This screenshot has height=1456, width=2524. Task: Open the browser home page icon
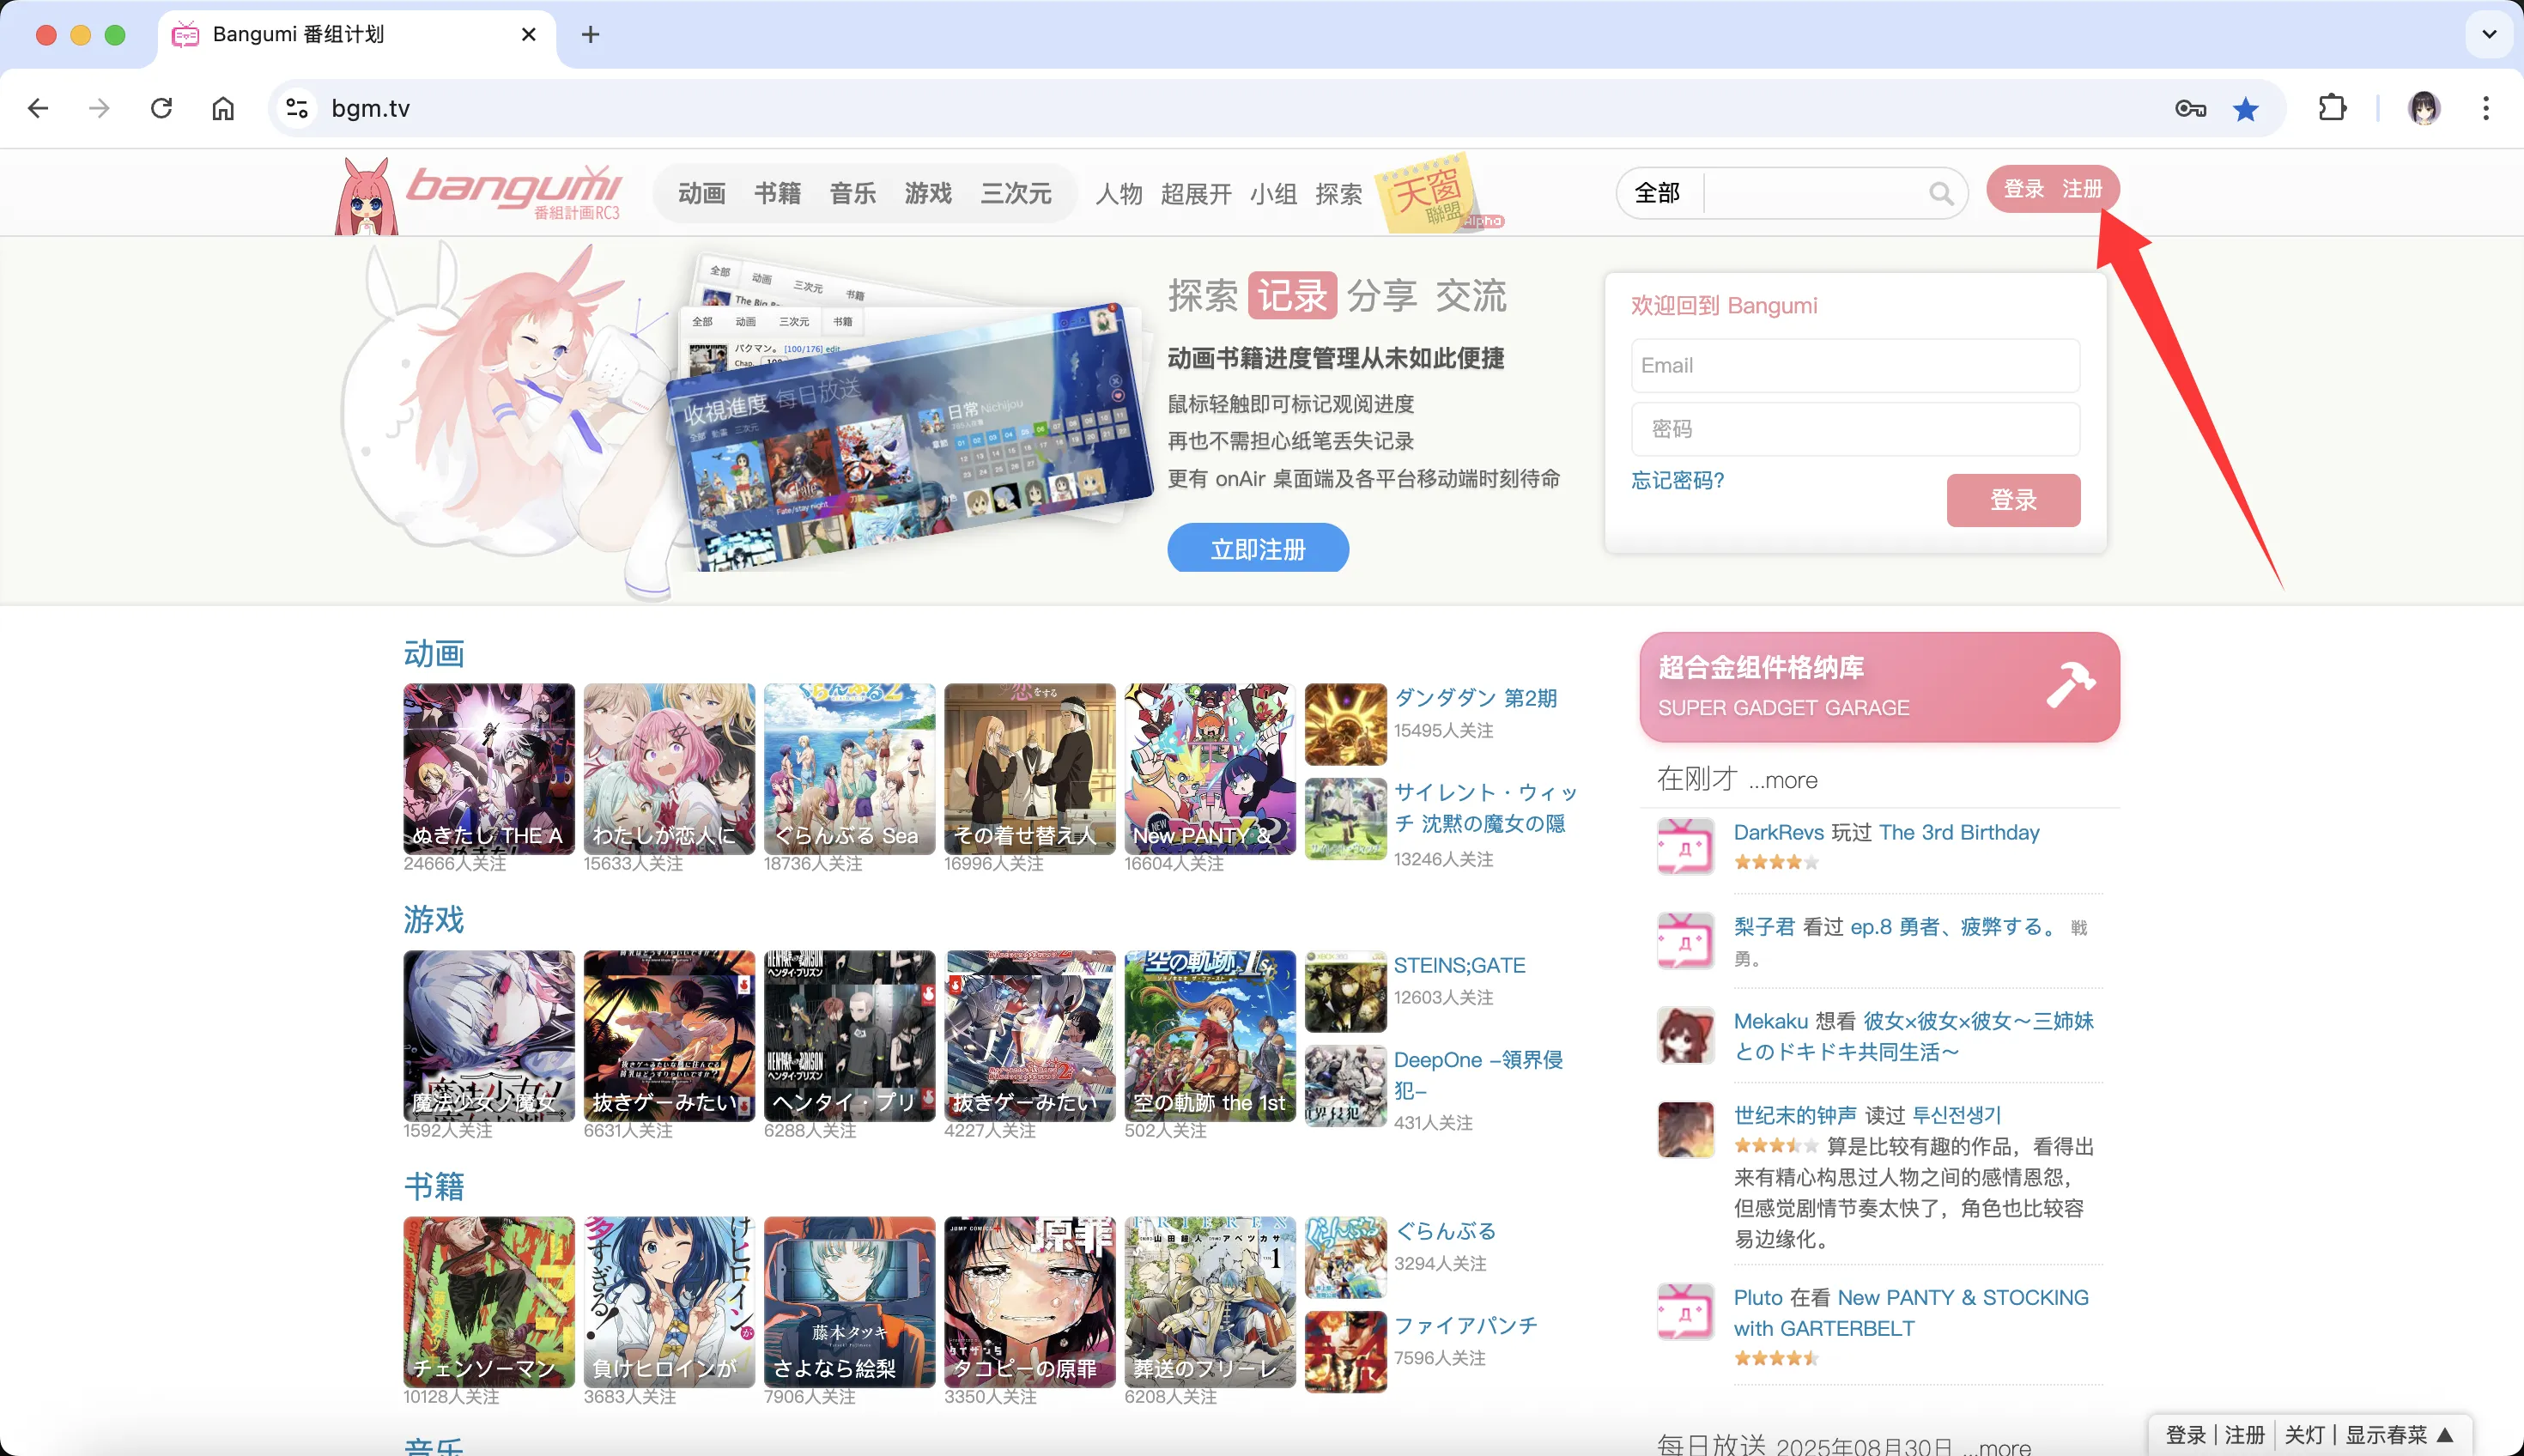[223, 108]
